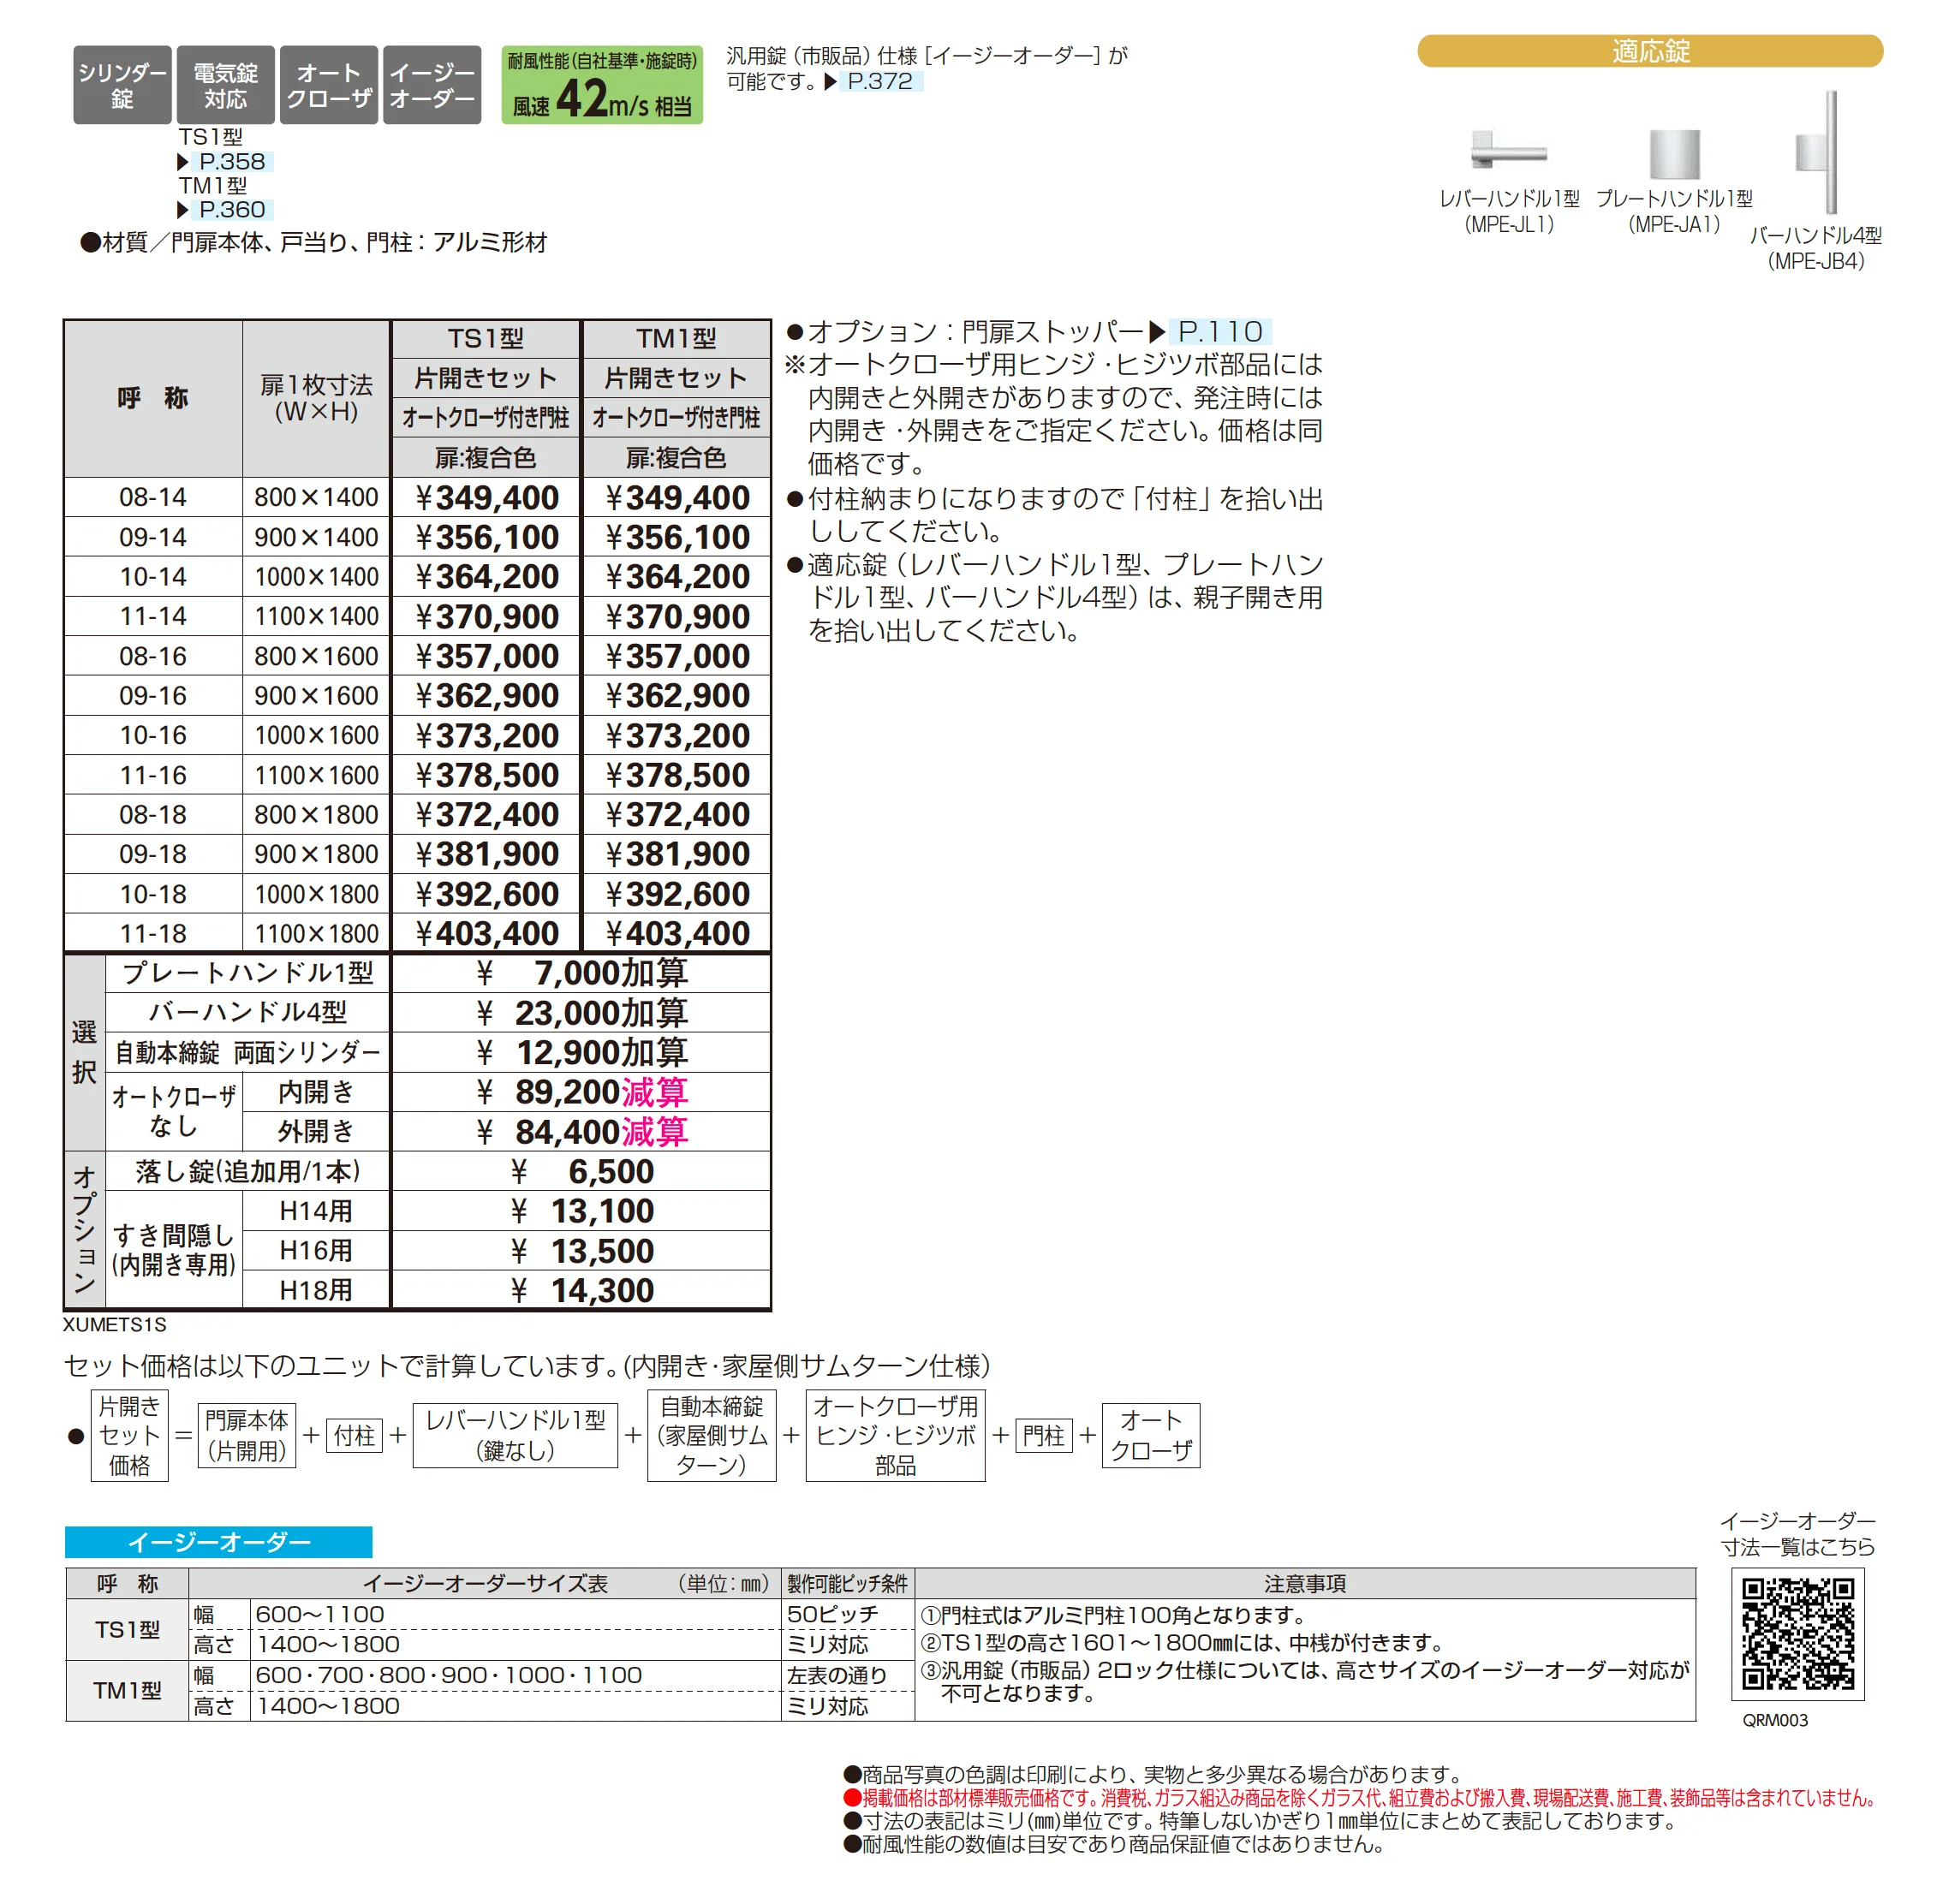Click TM1型 price ¥364,200 in row 10-14
Screen dimensions: 1949x1904
tap(677, 577)
